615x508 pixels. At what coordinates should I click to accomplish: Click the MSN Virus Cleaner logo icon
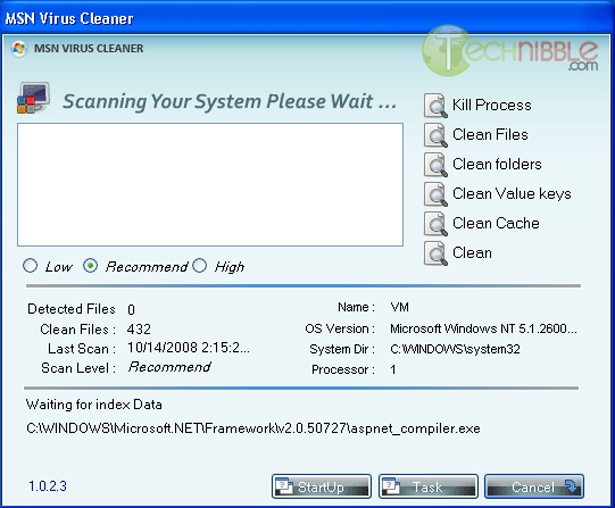[19, 49]
